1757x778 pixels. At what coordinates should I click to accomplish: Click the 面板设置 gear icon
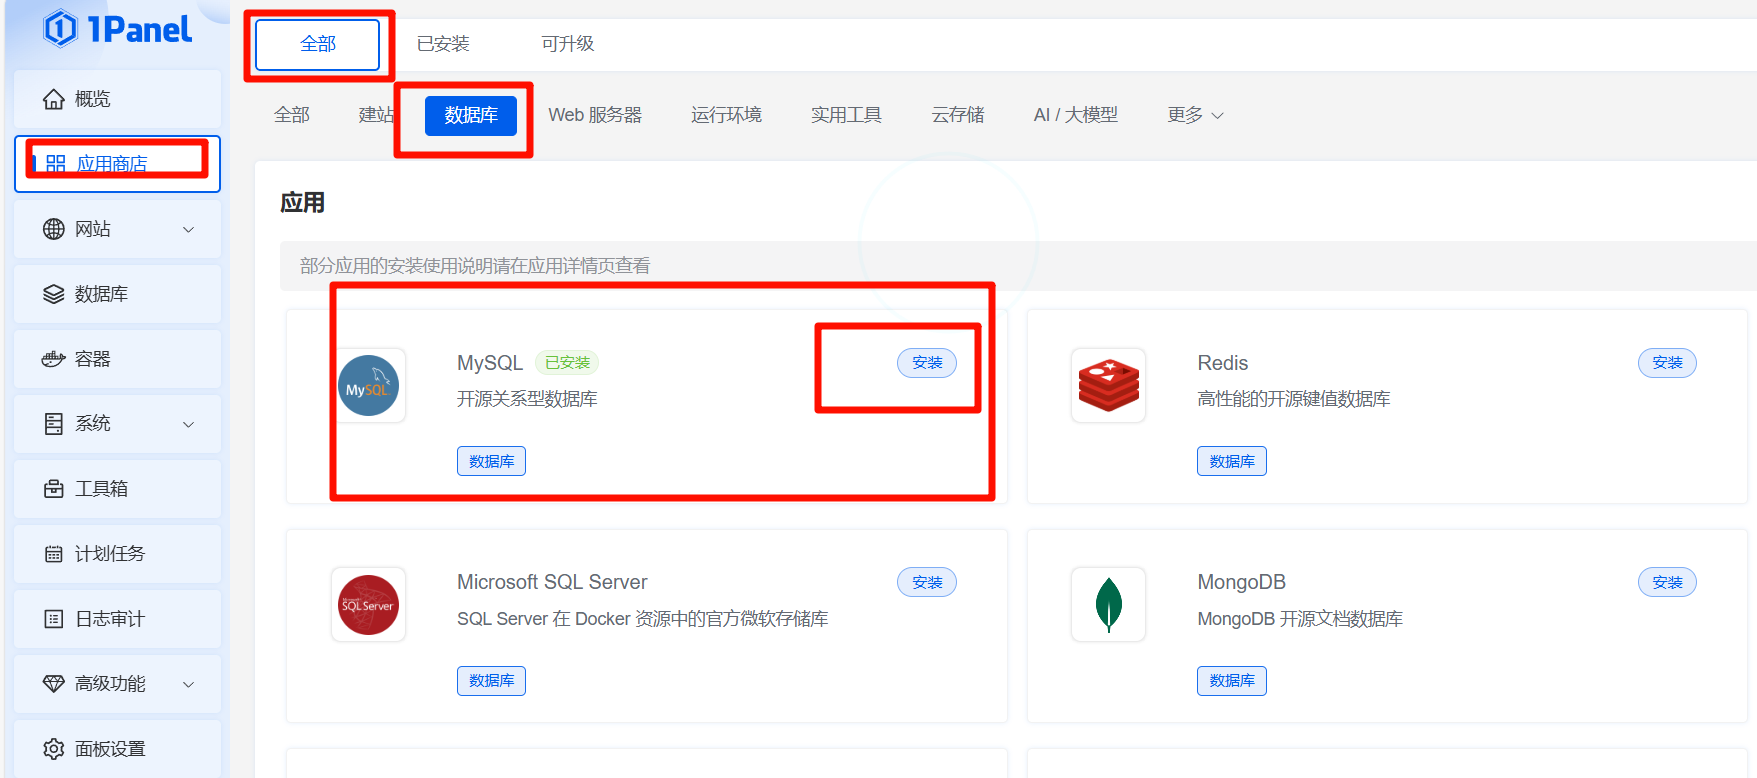(54, 749)
